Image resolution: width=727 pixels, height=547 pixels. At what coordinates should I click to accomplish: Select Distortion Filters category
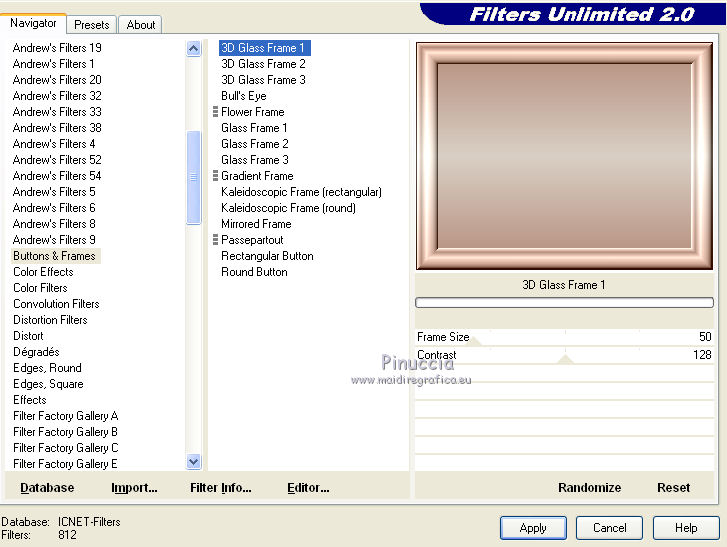pyautogui.click(x=50, y=320)
